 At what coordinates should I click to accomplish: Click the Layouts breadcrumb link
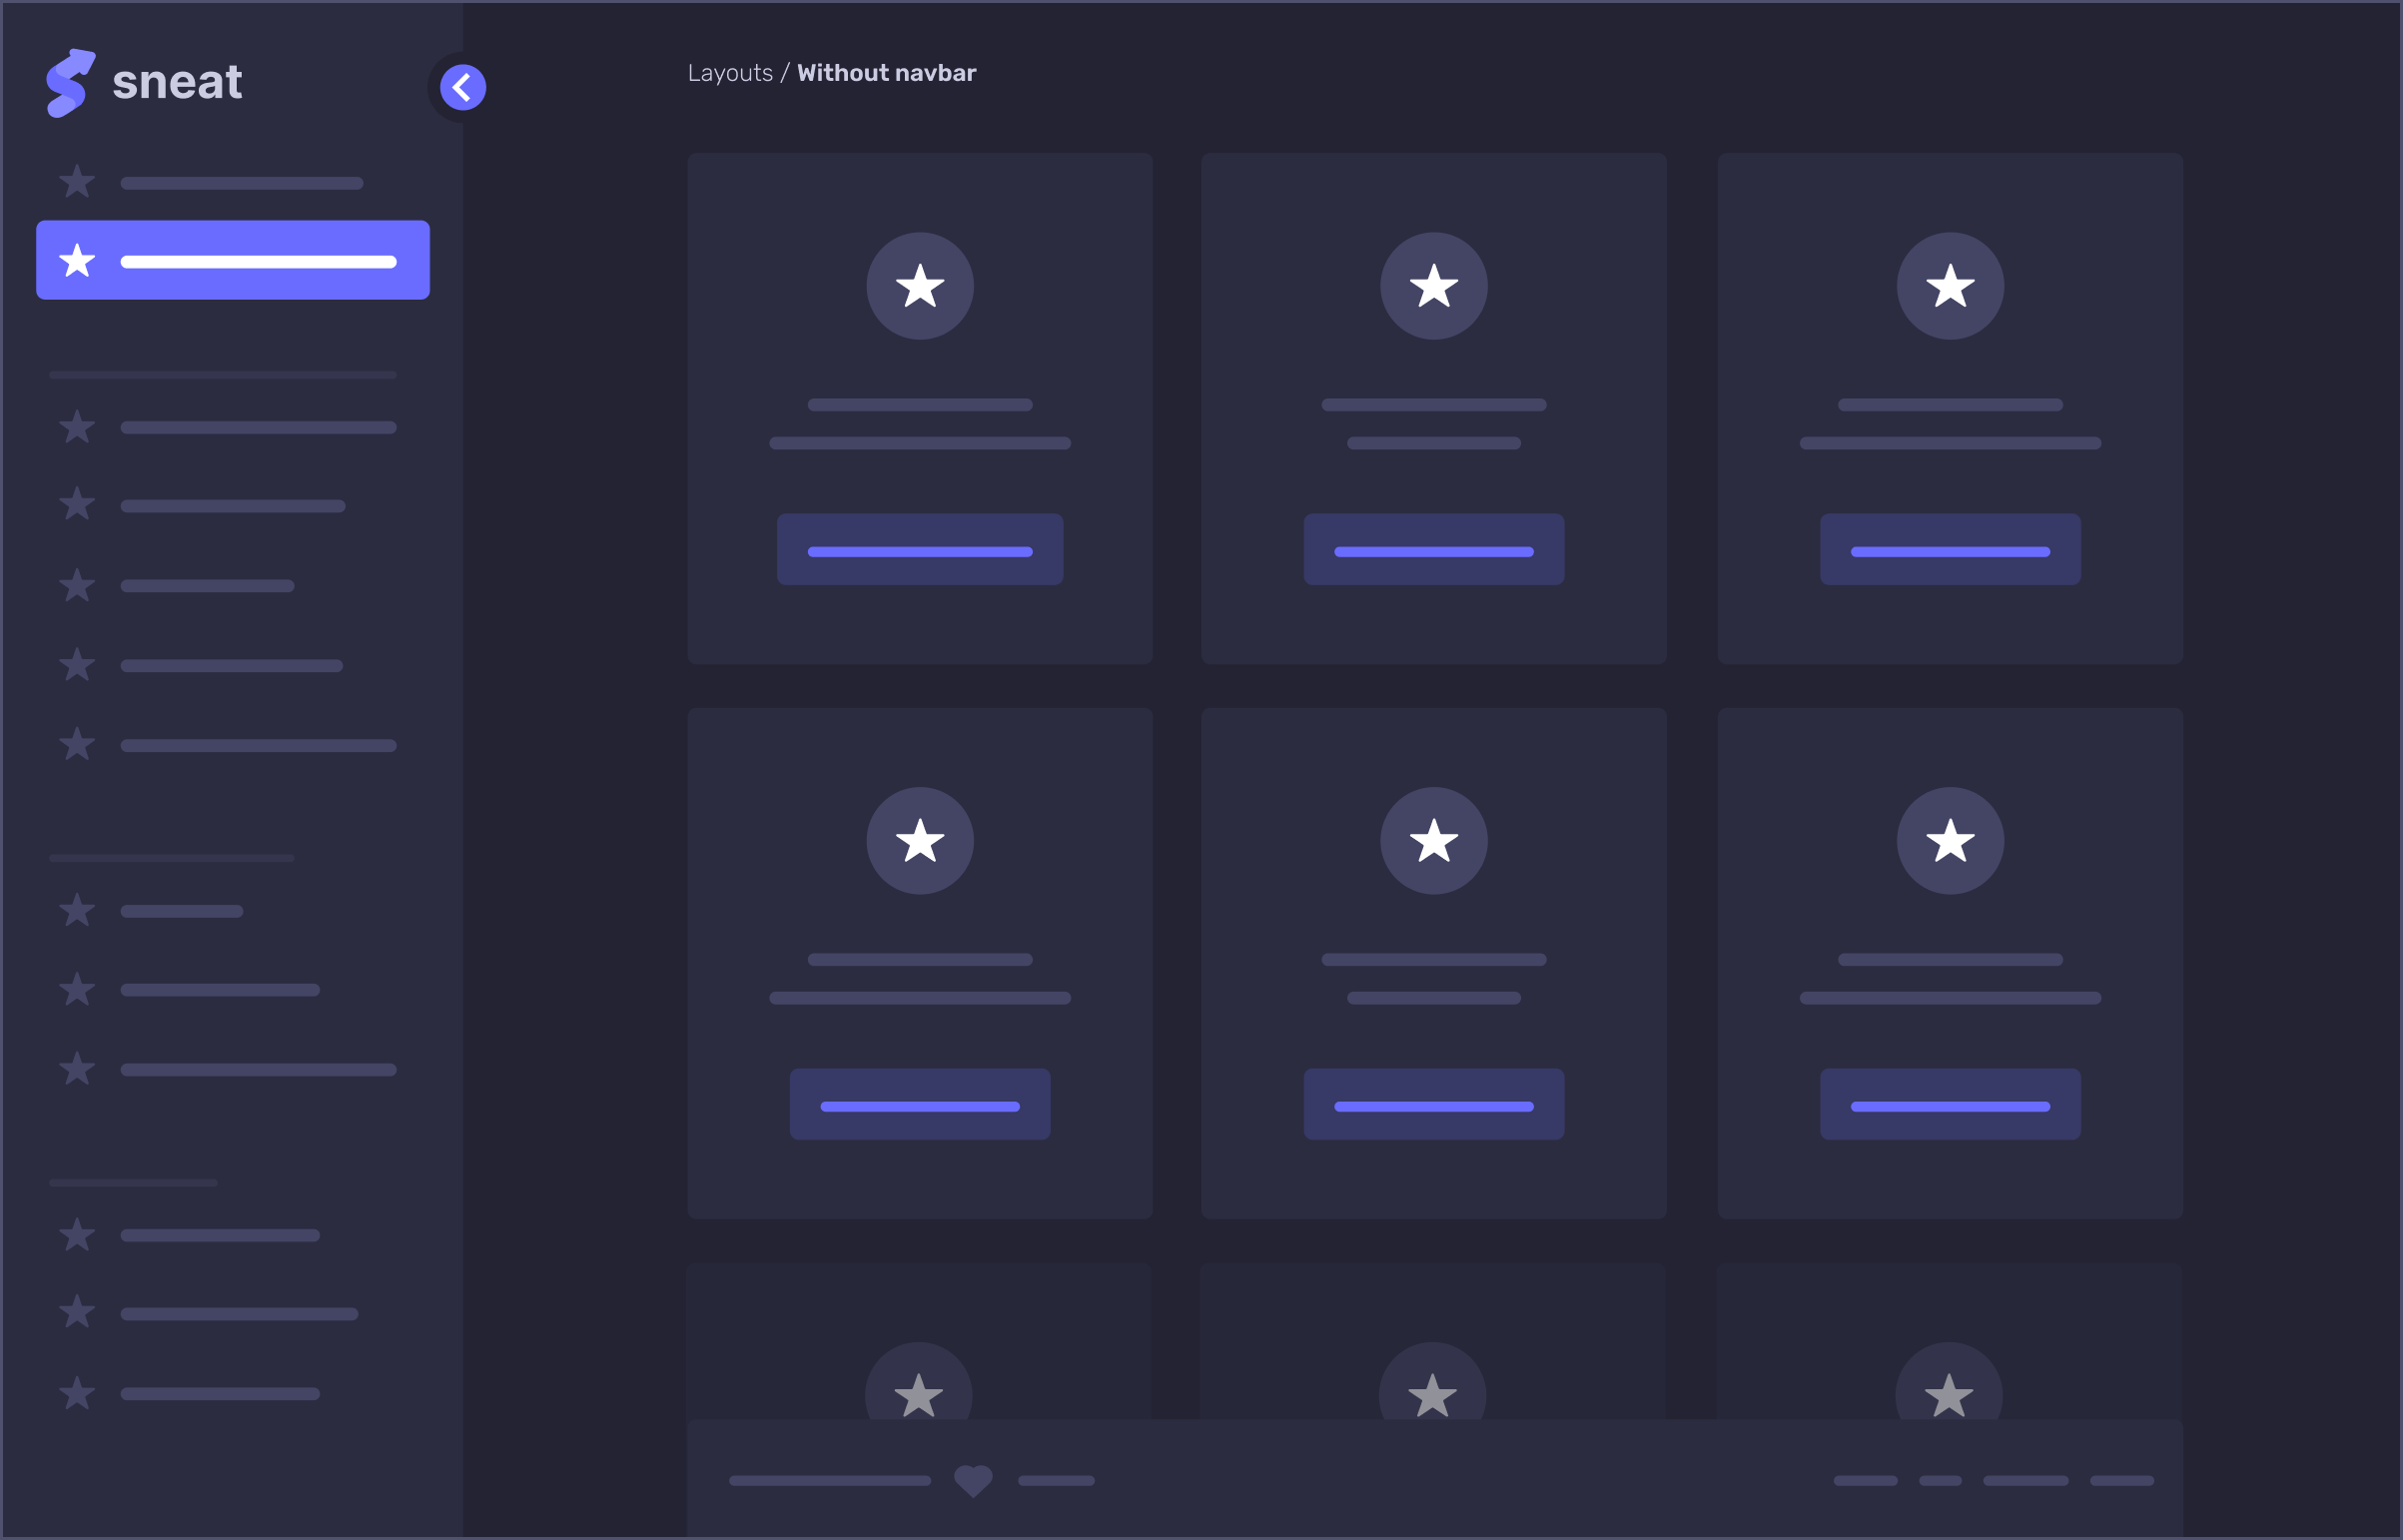point(730,73)
